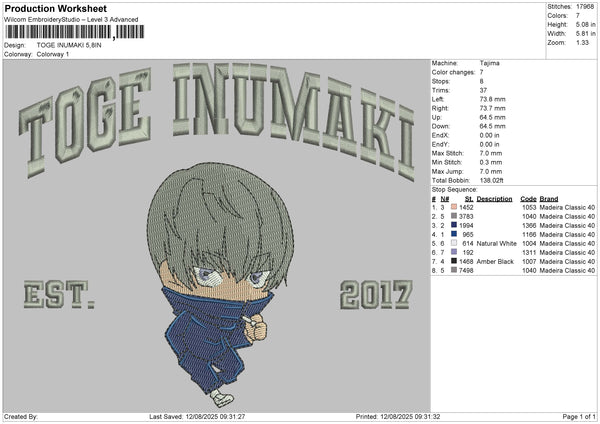
Task: Click the 'St.' column header
Action: pos(469,199)
